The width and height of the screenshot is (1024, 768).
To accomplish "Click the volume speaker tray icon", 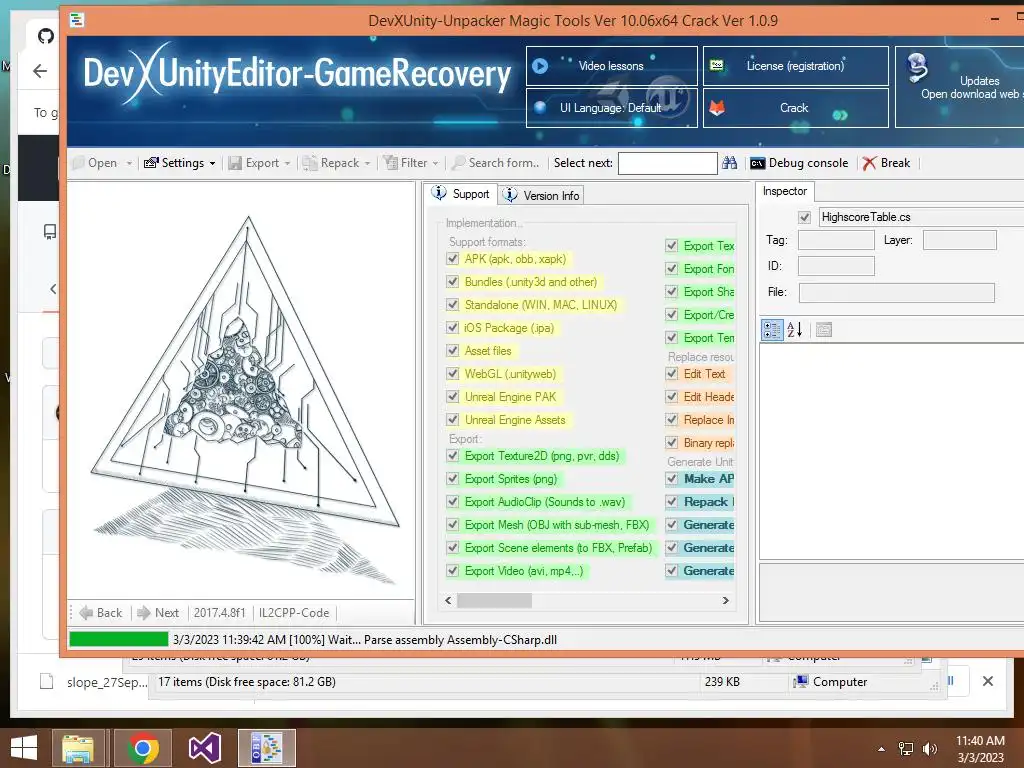I will pyautogui.click(x=929, y=749).
